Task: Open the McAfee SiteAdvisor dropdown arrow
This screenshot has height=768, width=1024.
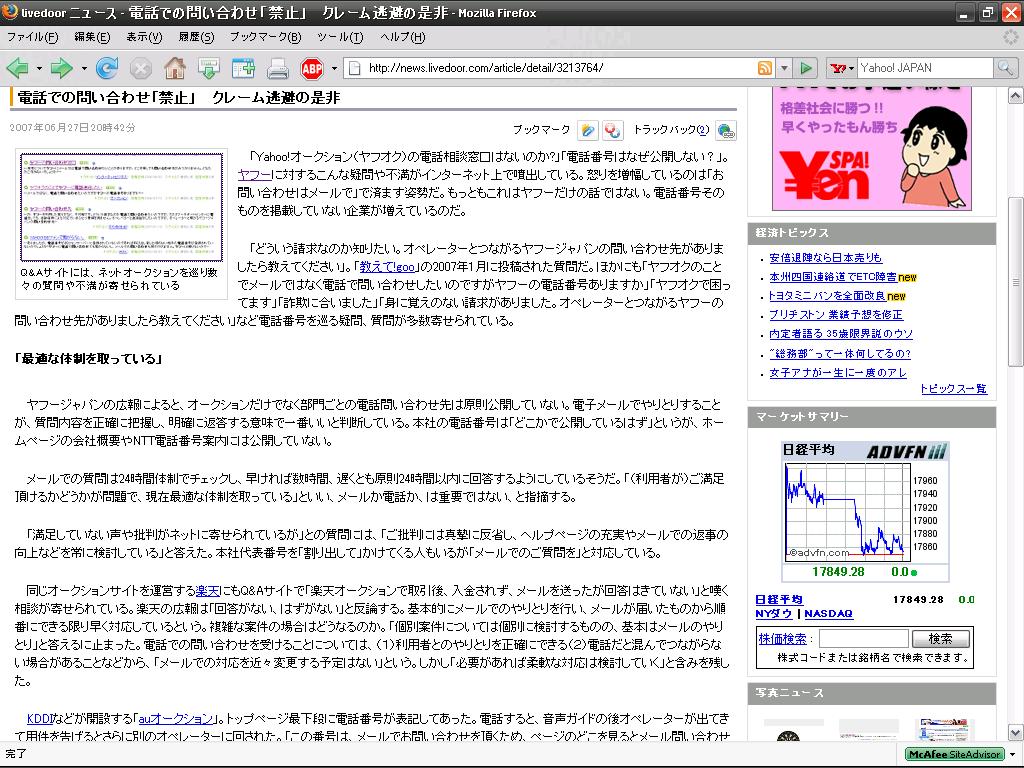Action: tap(1012, 754)
